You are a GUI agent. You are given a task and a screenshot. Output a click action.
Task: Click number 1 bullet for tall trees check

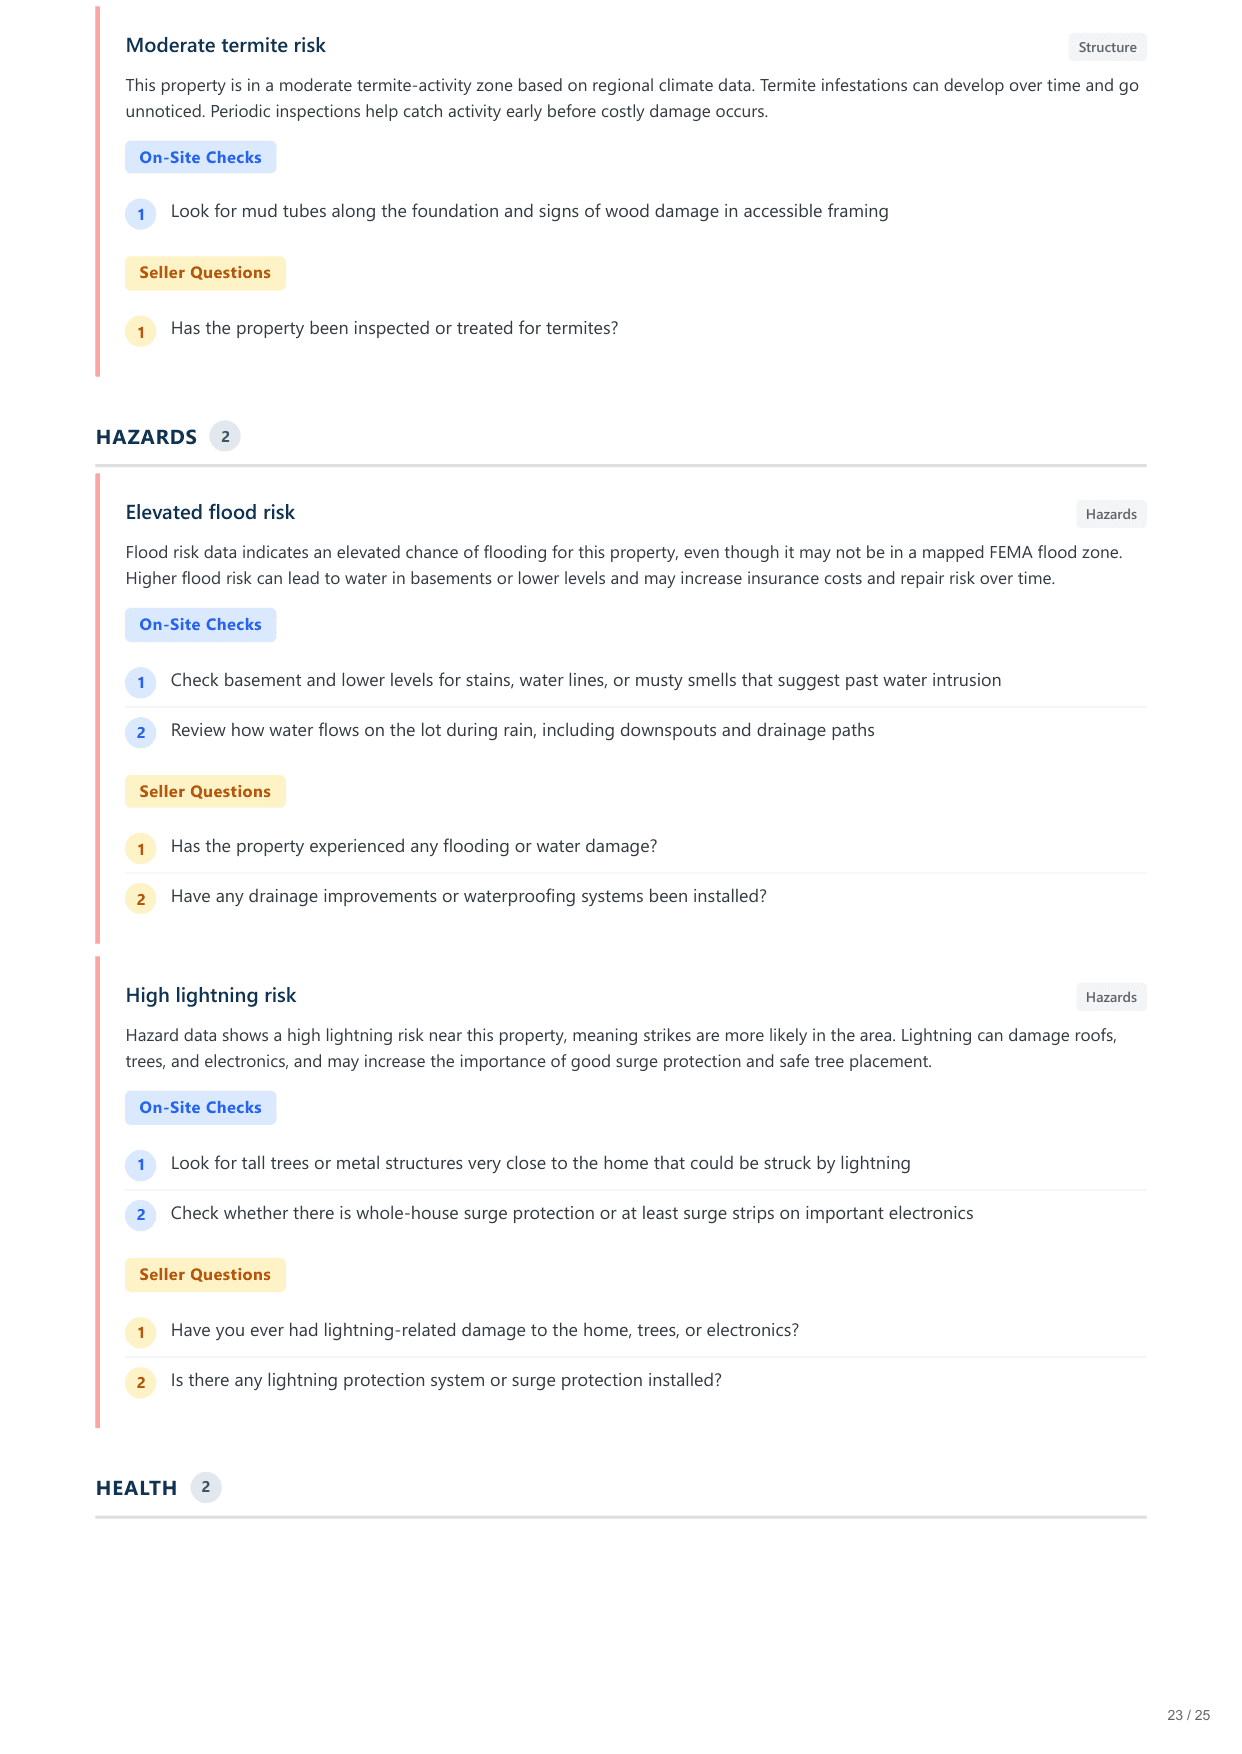coord(141,1165)
